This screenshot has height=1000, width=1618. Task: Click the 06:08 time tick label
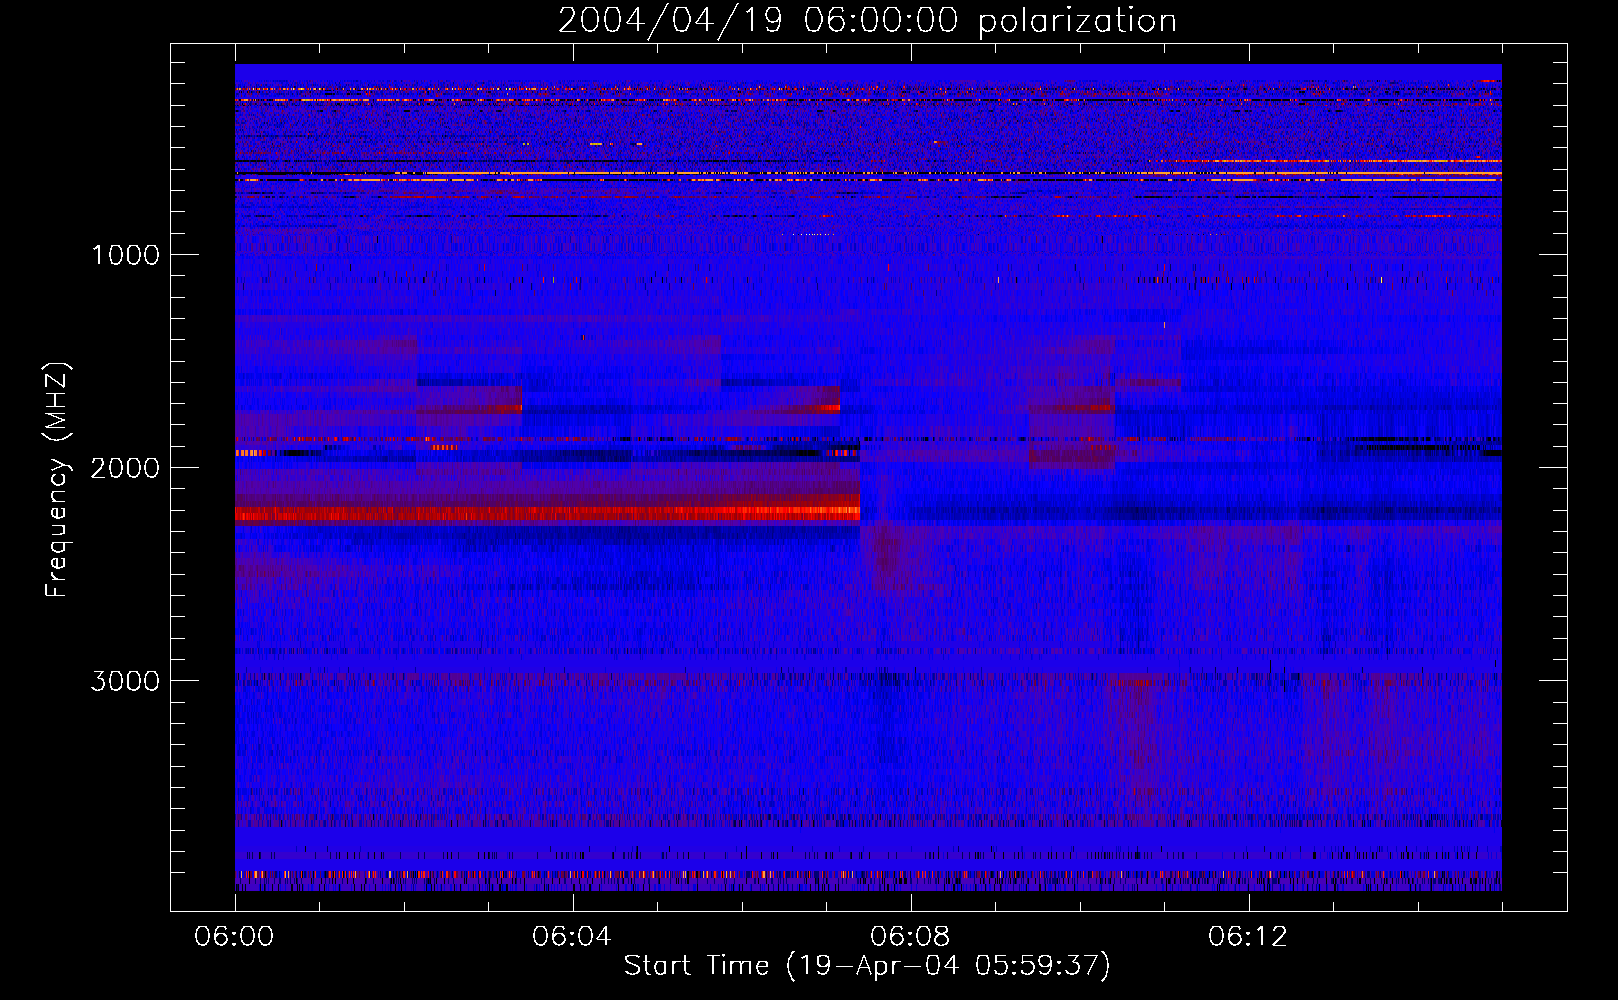[x=910, y=936]
